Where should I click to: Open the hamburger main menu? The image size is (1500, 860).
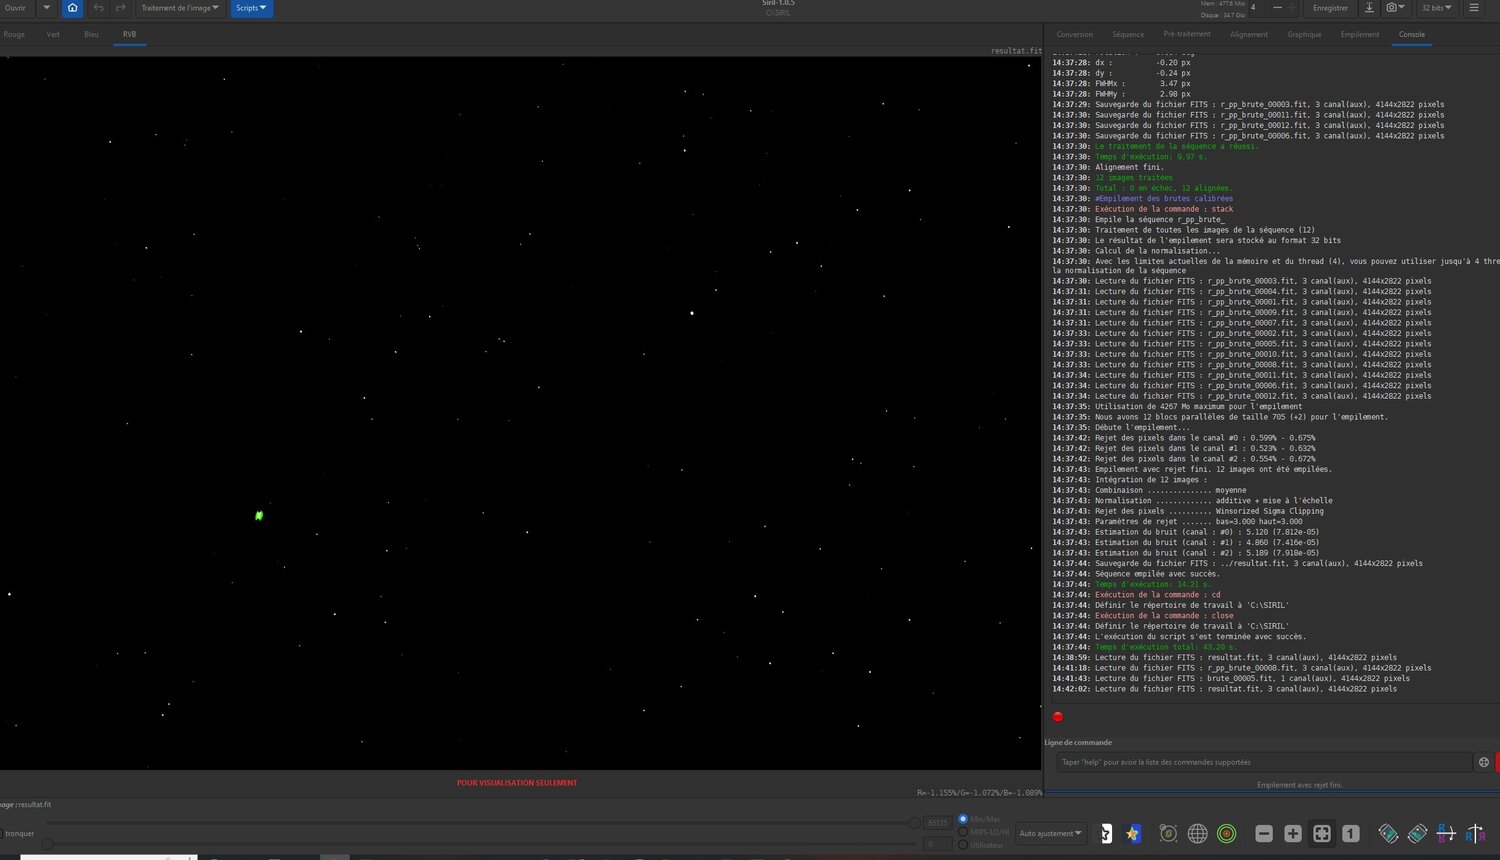pyautogui.click(x=1473, y=8)
